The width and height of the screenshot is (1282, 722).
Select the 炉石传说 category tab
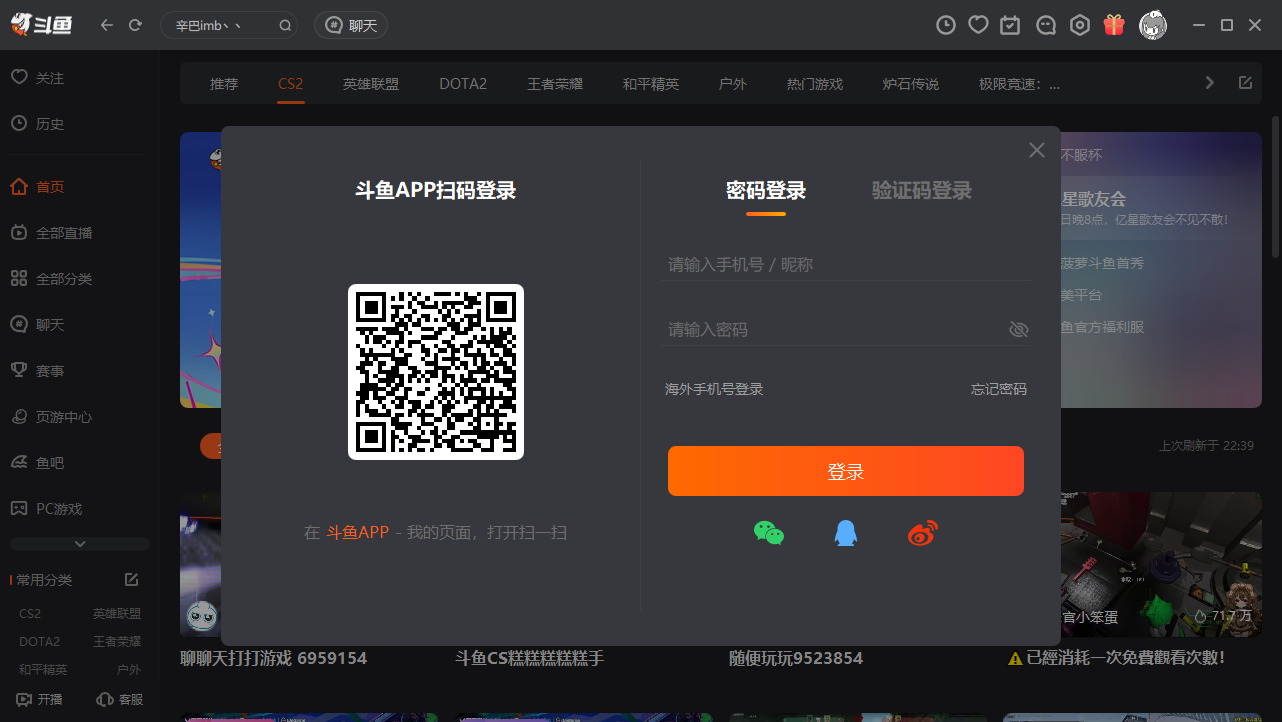[x=911, y=84]
